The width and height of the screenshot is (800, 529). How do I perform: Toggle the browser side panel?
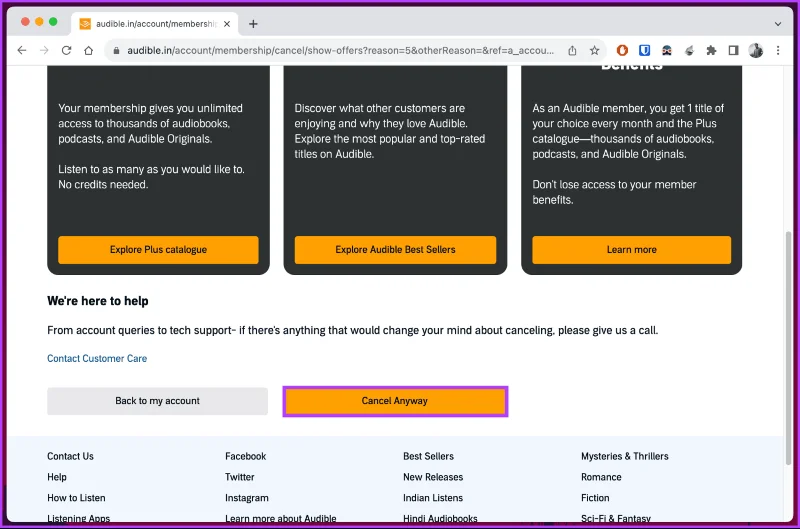click(734, 50)
